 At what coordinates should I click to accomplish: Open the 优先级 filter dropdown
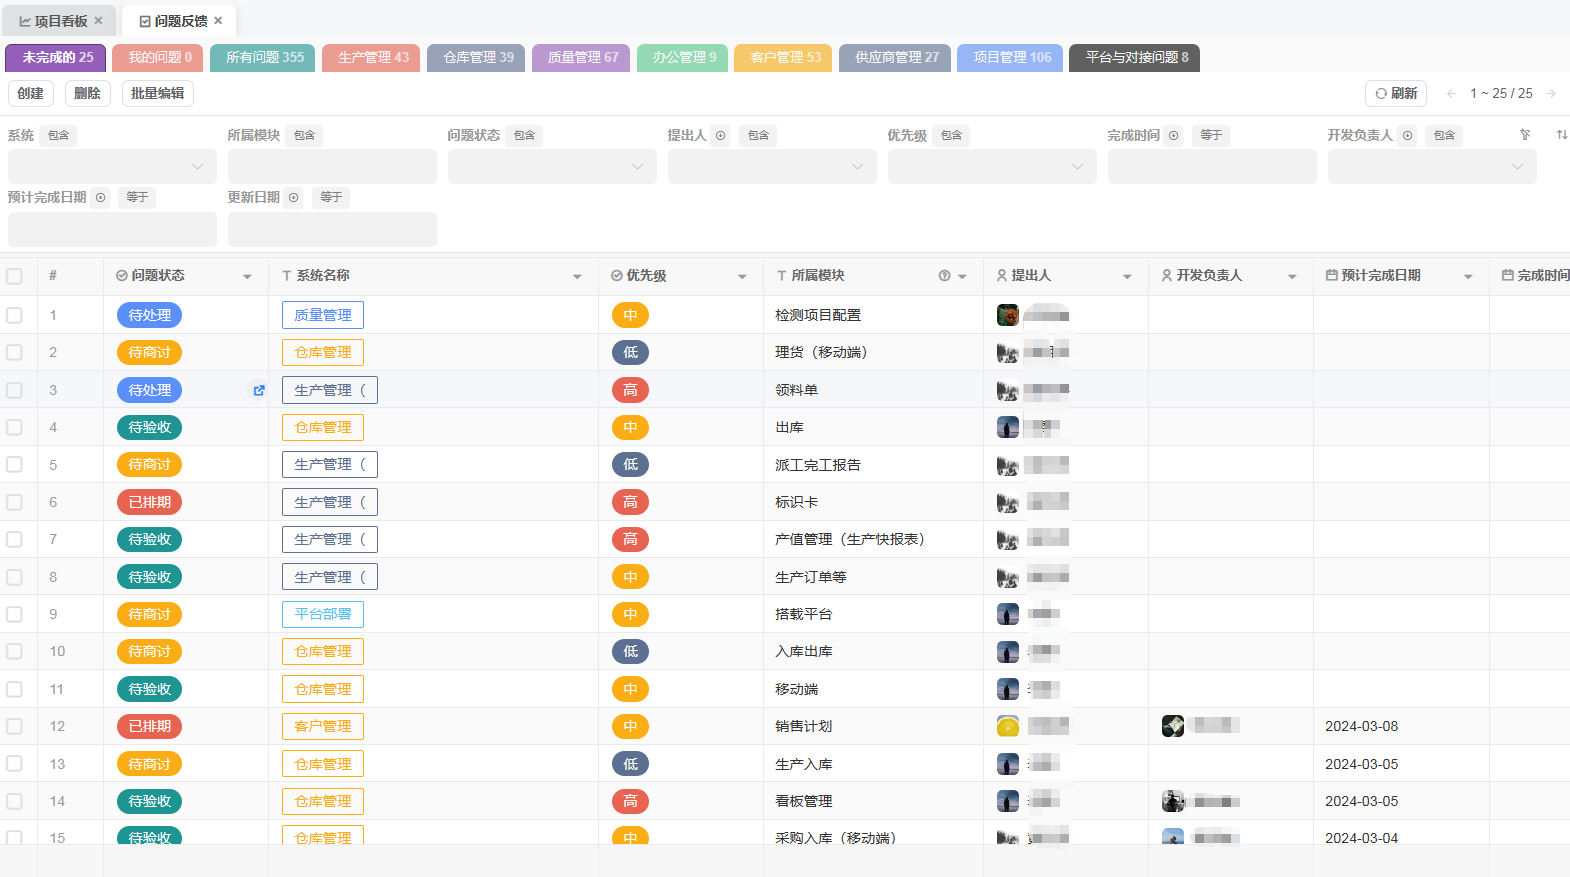pyautogui.click(x=991, y=167)
